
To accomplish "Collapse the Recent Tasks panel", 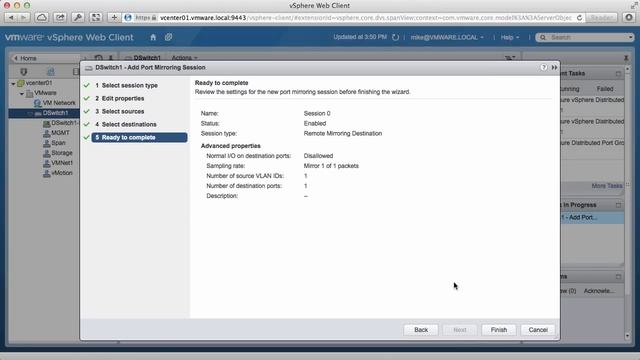I will click(618, 74).
